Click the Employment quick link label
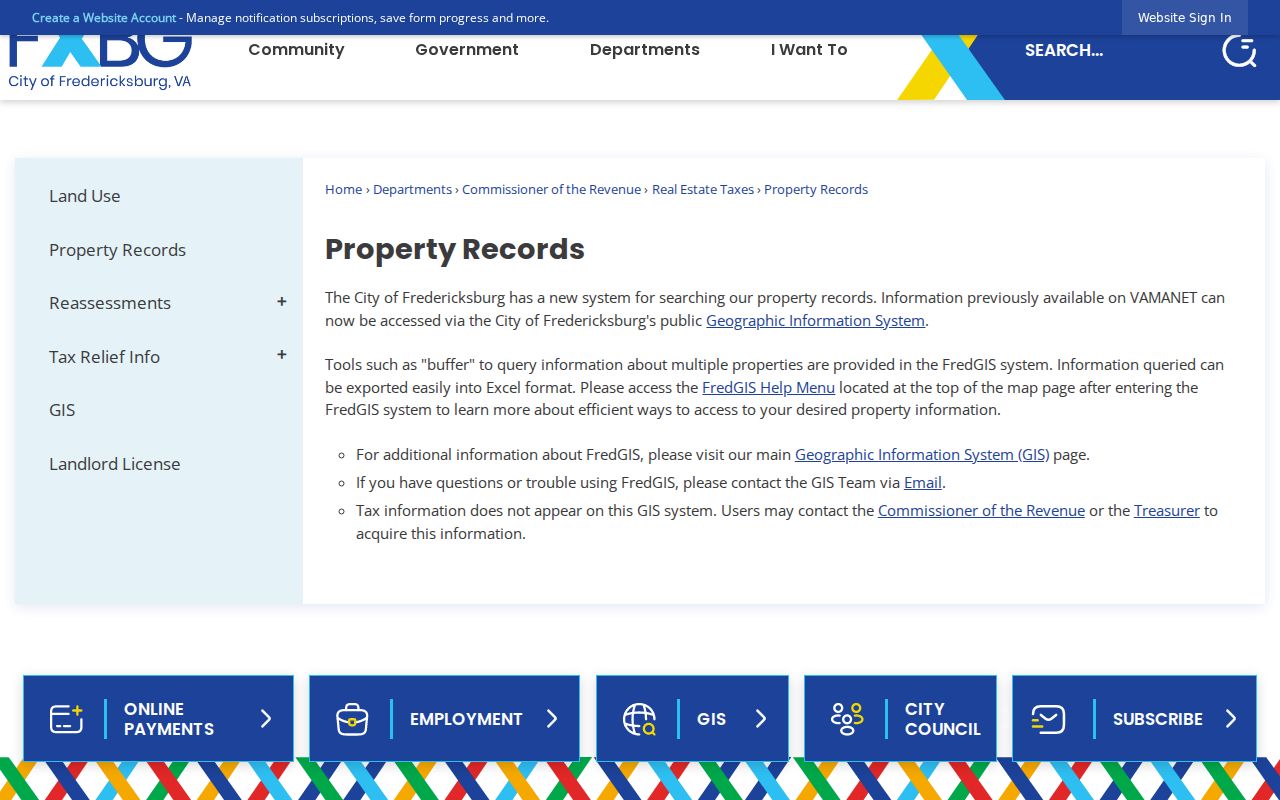The width and height of the screenshot is (1280, 800). pyautogui.click(x=466, y=719)
